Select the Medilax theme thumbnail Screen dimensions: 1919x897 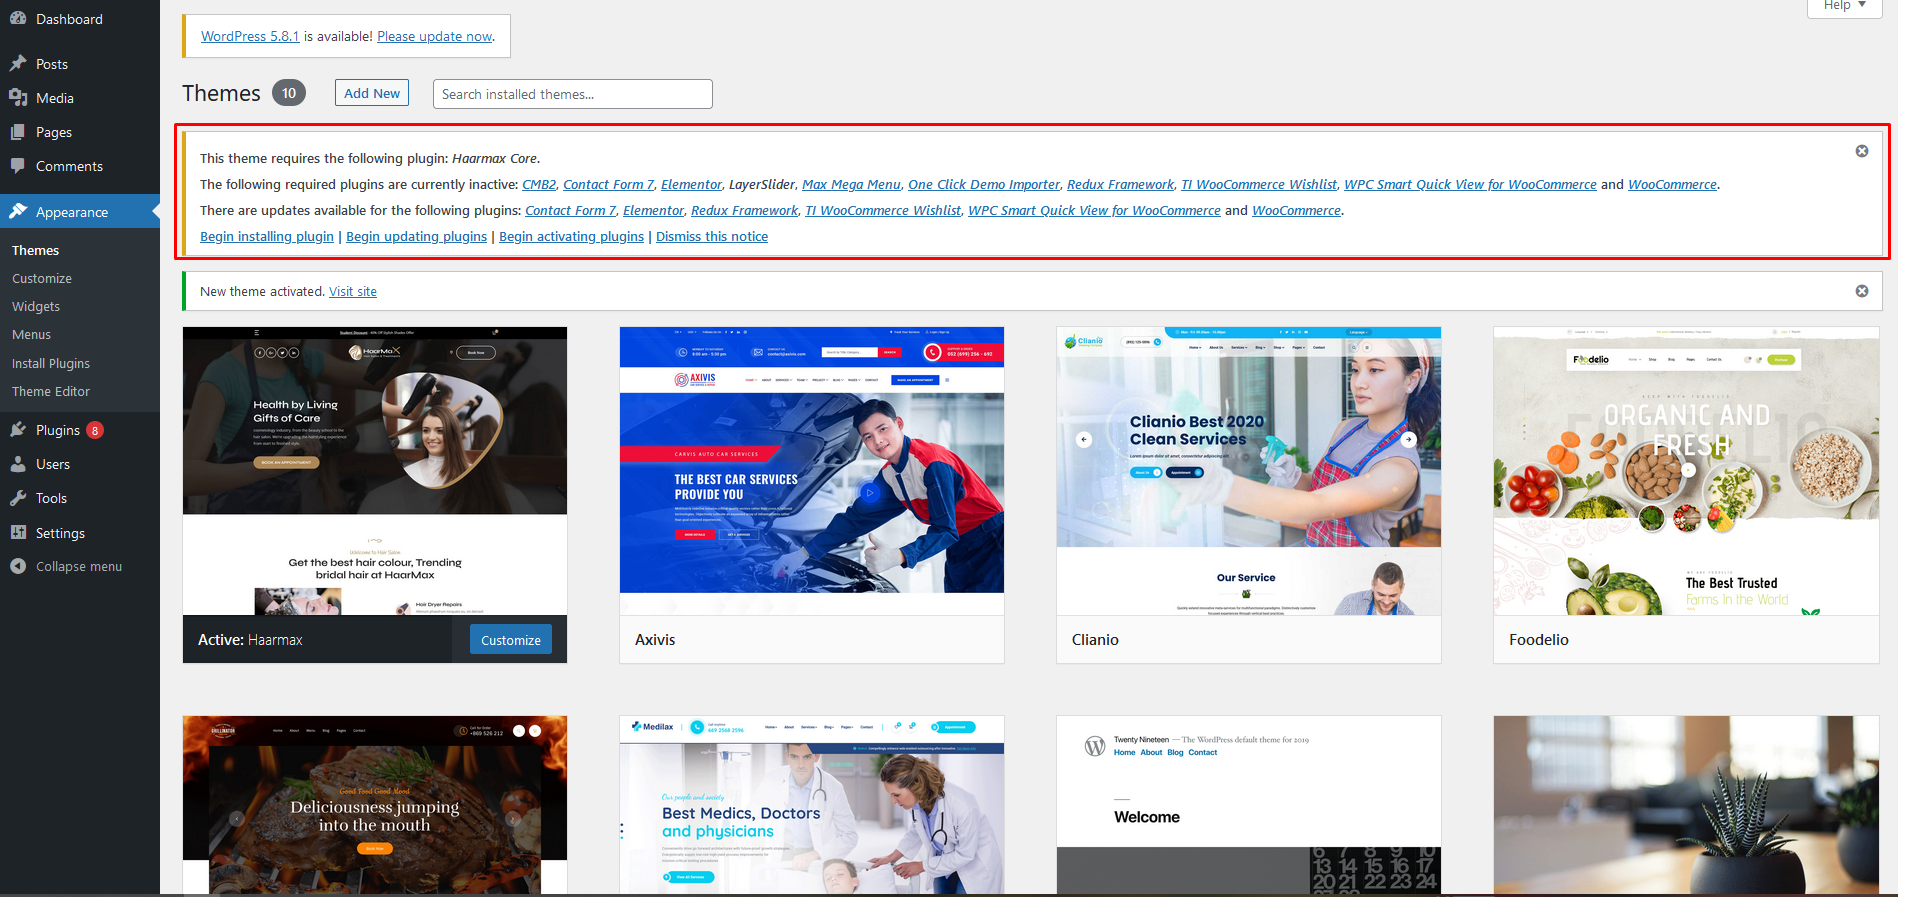point(812,805)
